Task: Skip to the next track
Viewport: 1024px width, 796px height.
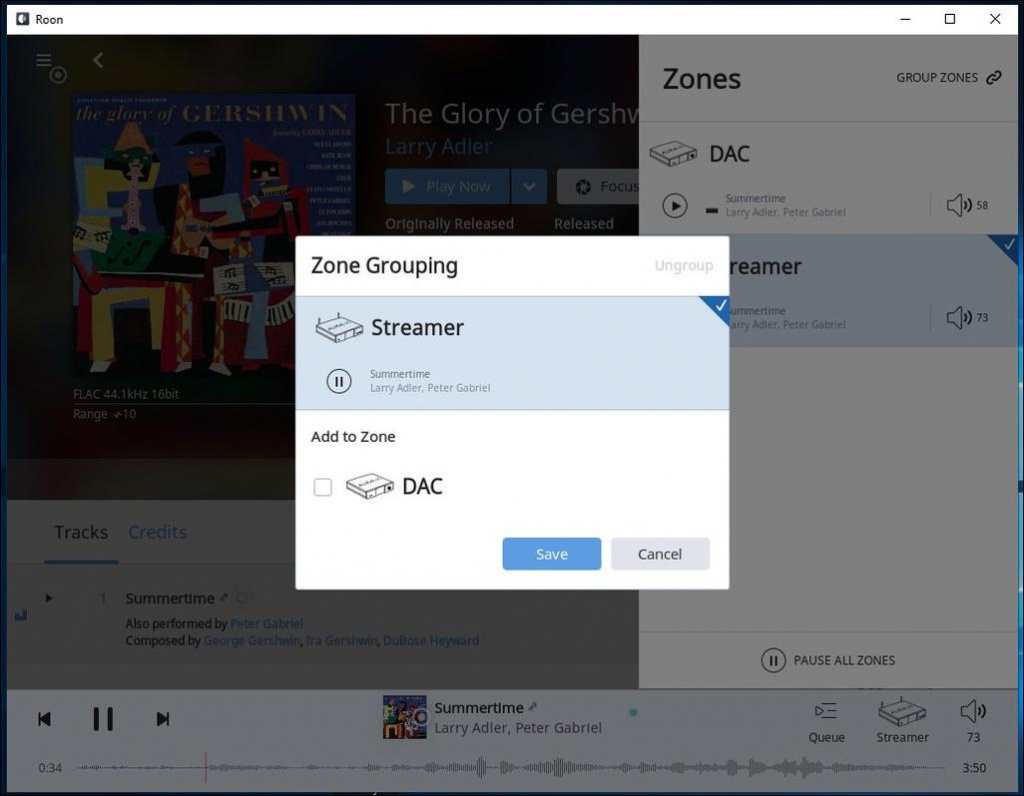Action: [163, 719]
